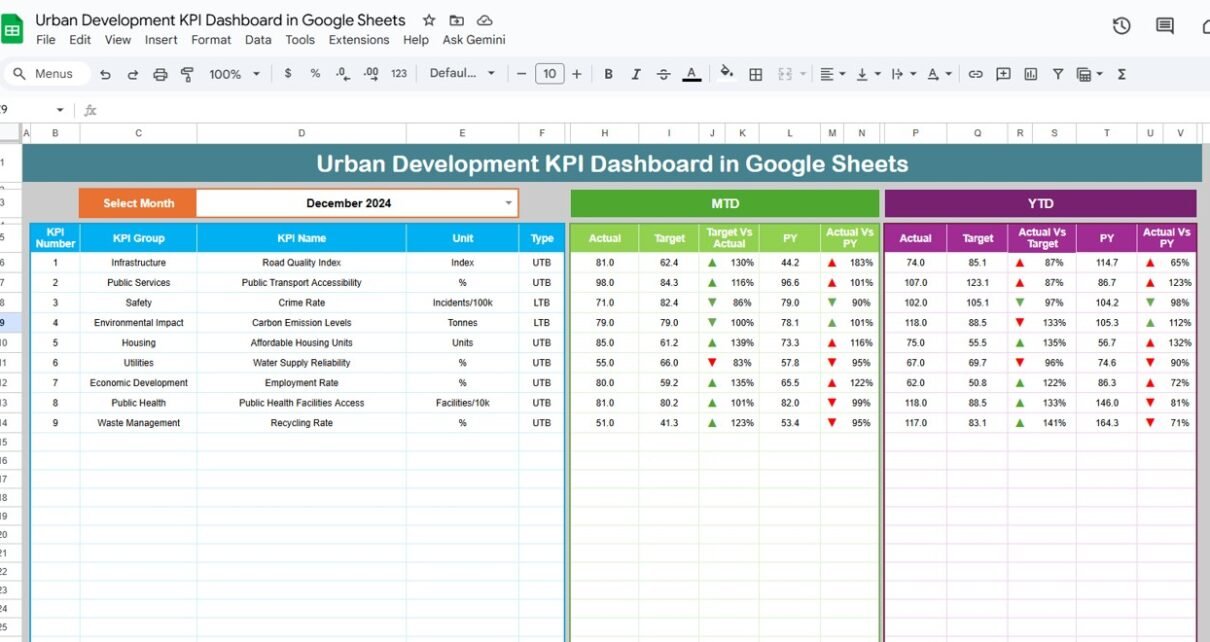The height and width of the screenshot is (642, 1210).
Task: Click the insert chart icon
Action: pyautogui.click(x=1030, y=74)
